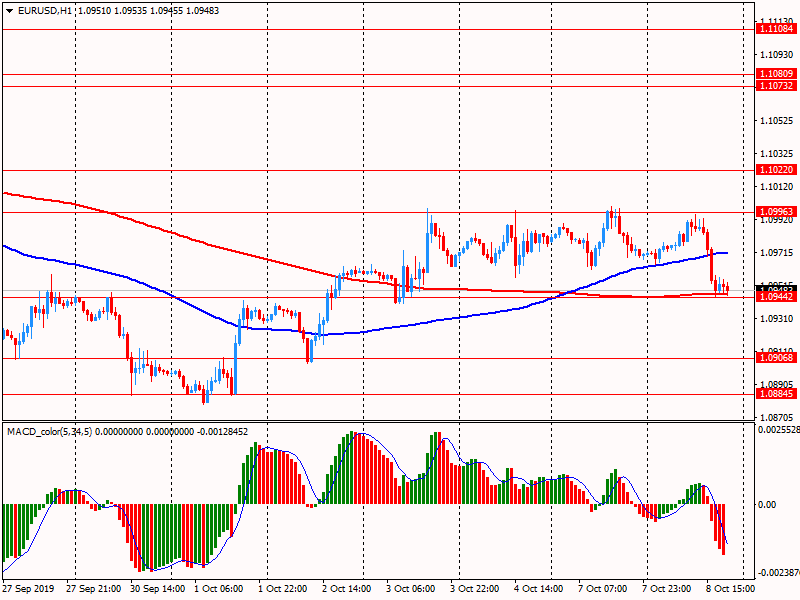The height and width of the screenshot is (600, 800).
Task: Select the 1.08845 price level tag
Action: point(777,394)
